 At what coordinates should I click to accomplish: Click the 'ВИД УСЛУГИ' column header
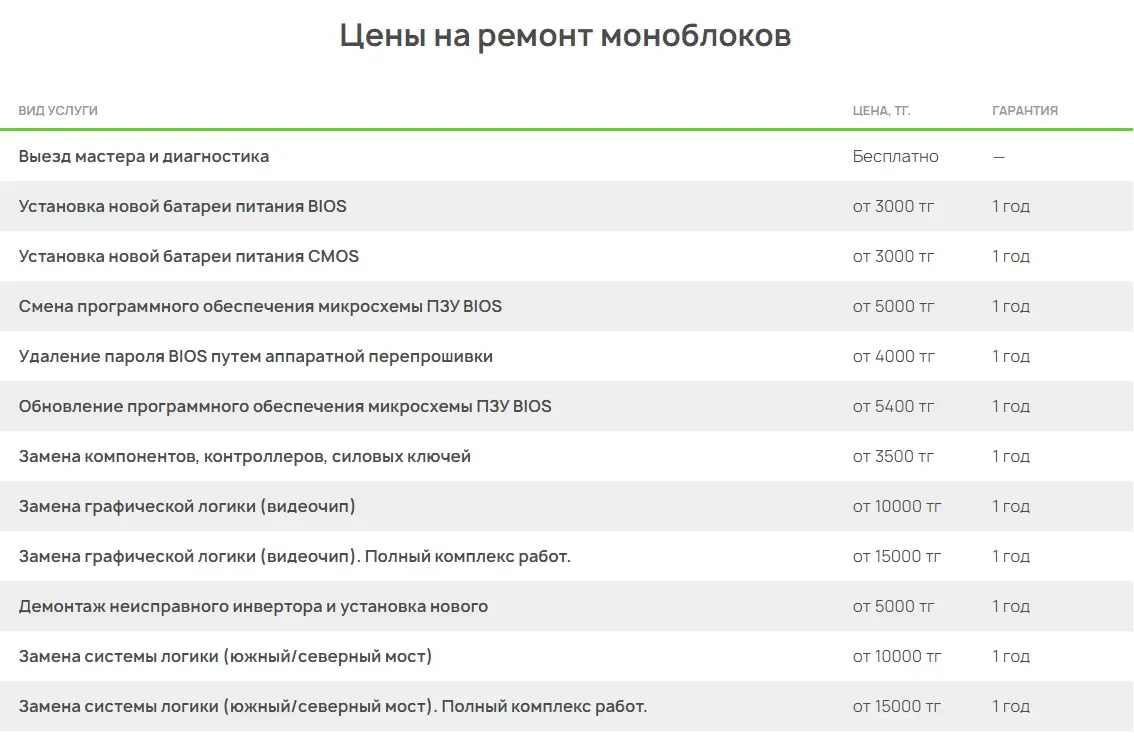[x=58, y=111]
